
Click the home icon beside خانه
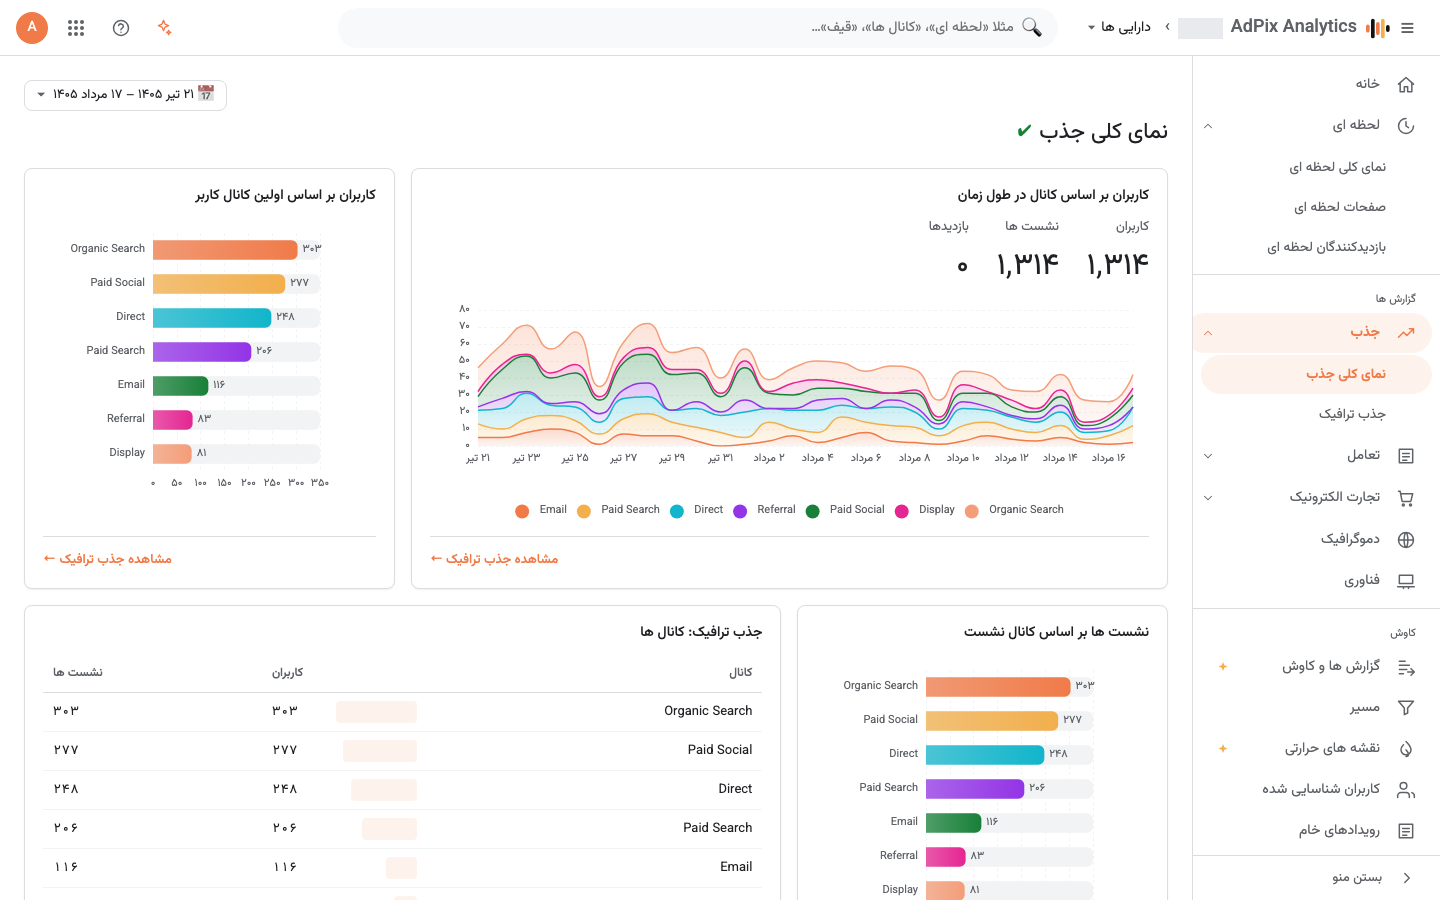tap(1406, 84)
